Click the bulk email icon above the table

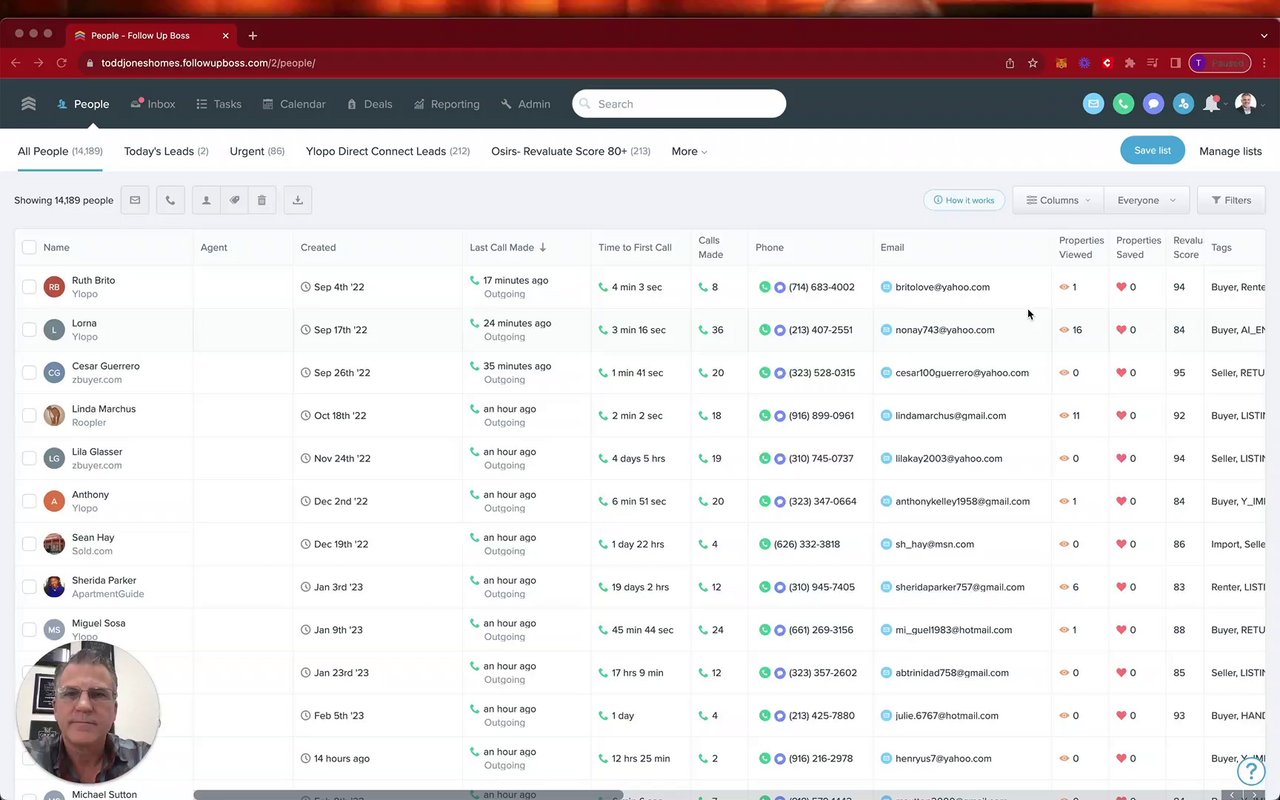coord(135,200)
